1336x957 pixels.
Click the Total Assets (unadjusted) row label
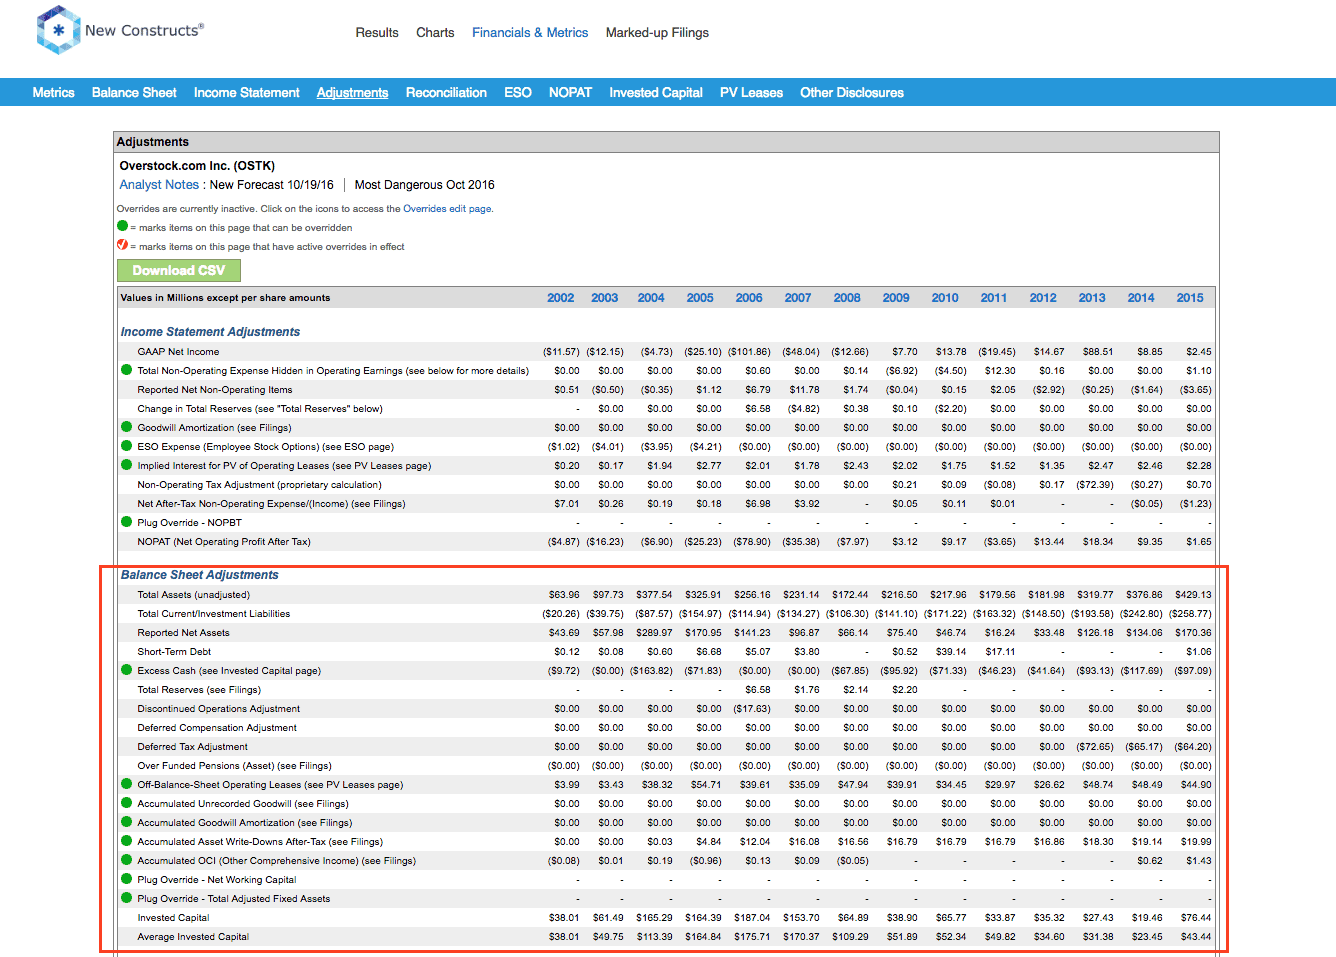[x=194, y=595]
